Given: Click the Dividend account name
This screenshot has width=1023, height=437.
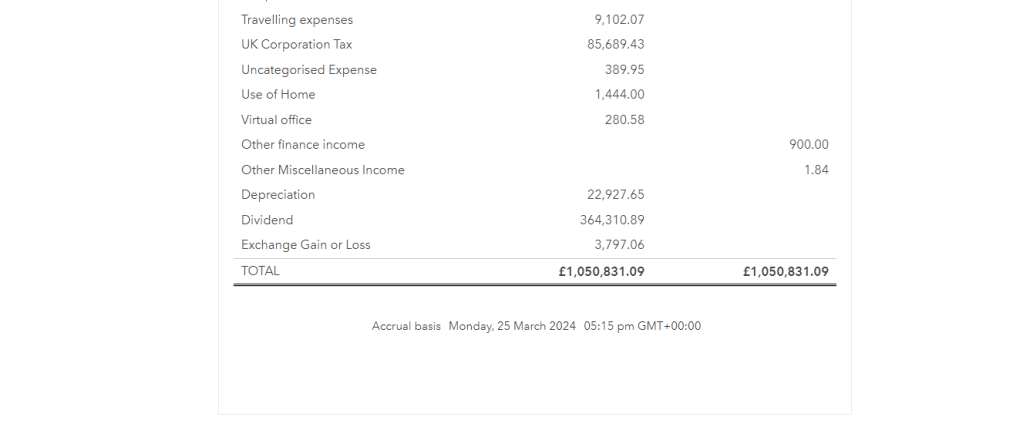Looking at the screenshot, I should 267,220.
